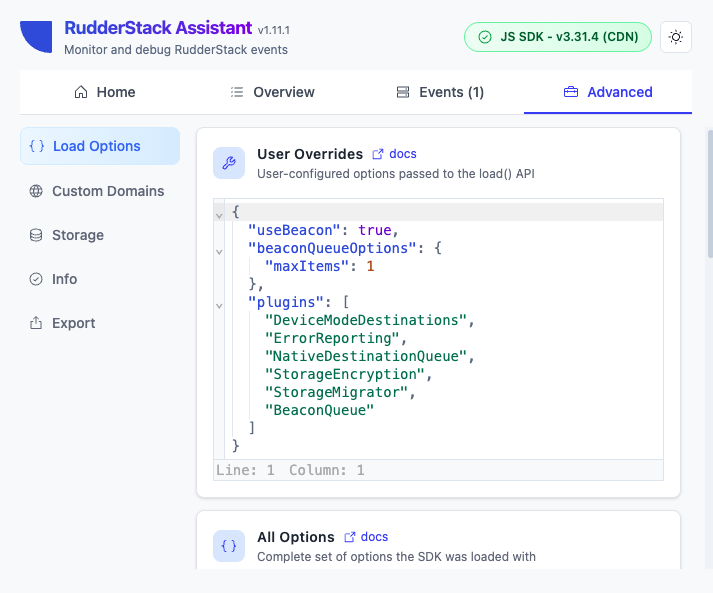Open the Home tab
Viewport: 713px width, 593px height.
(105, 92)
